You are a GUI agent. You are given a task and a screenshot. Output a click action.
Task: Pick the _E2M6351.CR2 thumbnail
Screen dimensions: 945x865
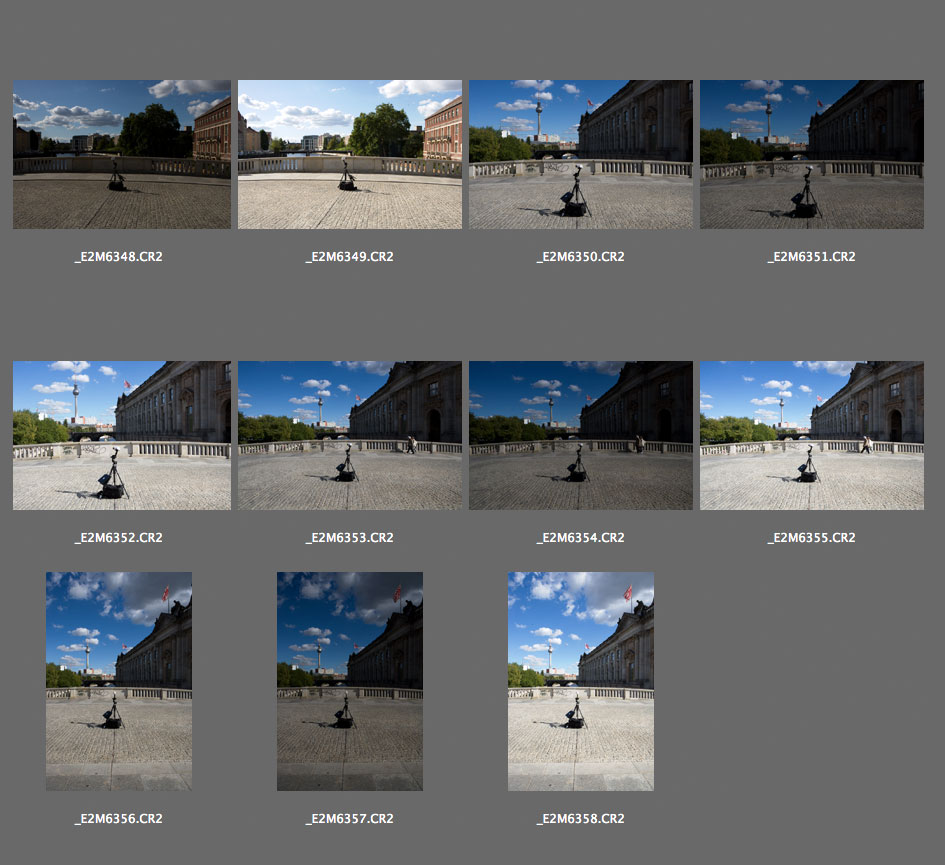point(812,154)
